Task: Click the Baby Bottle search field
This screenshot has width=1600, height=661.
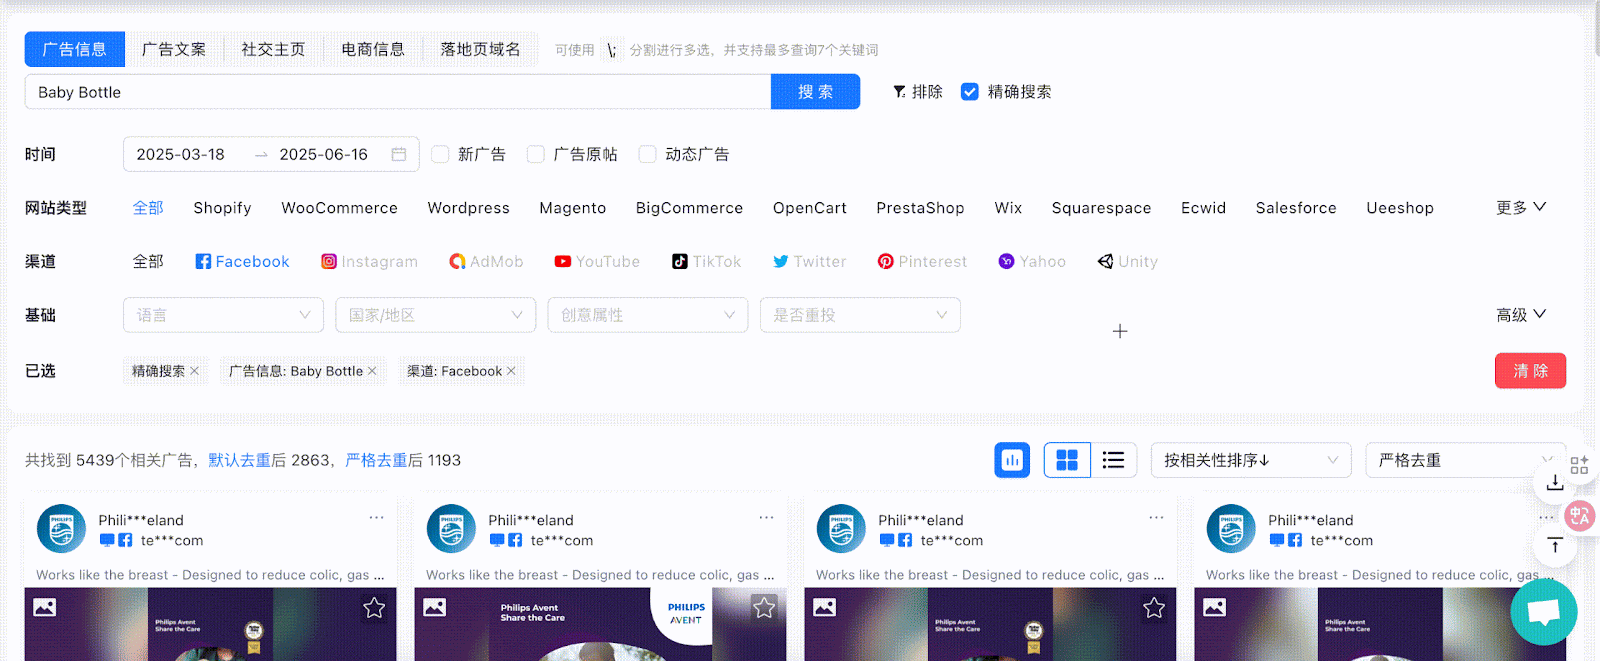Action: [x=398, y=92]
